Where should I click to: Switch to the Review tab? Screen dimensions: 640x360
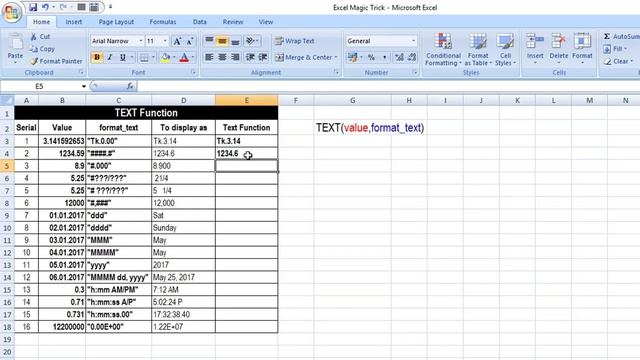[x=233, y=22]
